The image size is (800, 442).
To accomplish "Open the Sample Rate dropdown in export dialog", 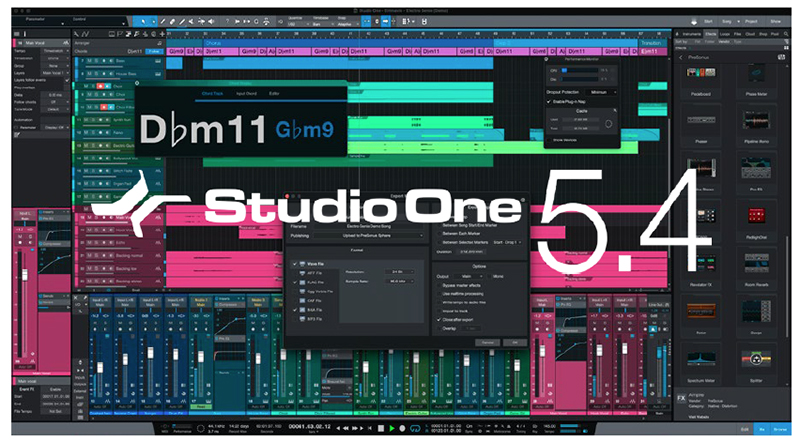I will coord(400,281).
